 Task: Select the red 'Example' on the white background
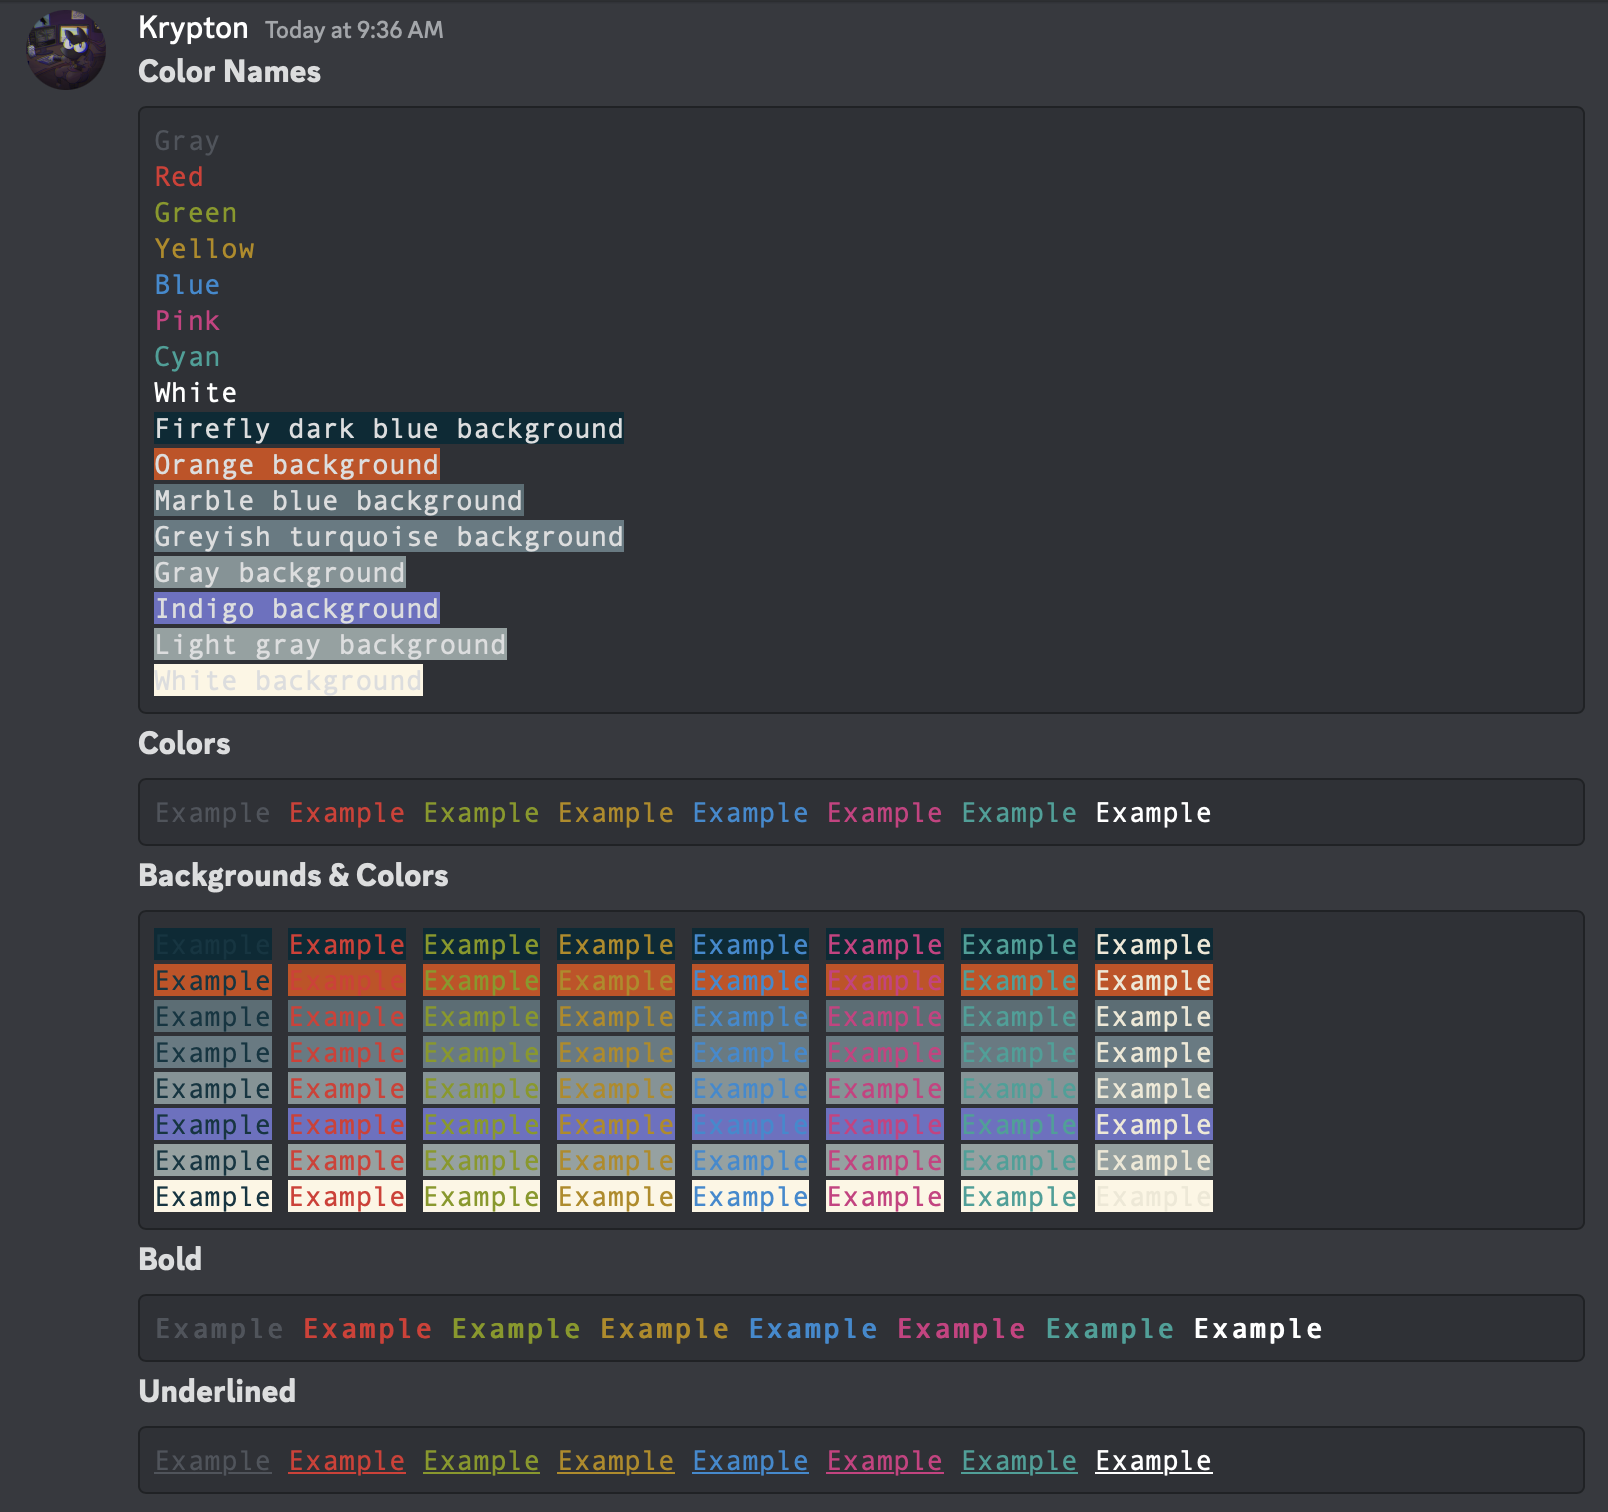(x=347, y=1197)
